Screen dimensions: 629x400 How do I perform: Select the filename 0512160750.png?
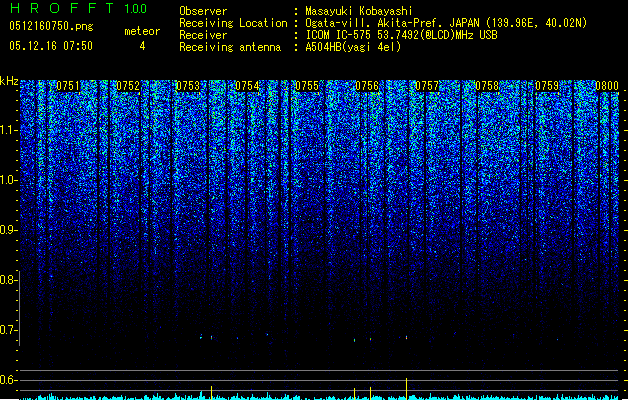[51, 27]
